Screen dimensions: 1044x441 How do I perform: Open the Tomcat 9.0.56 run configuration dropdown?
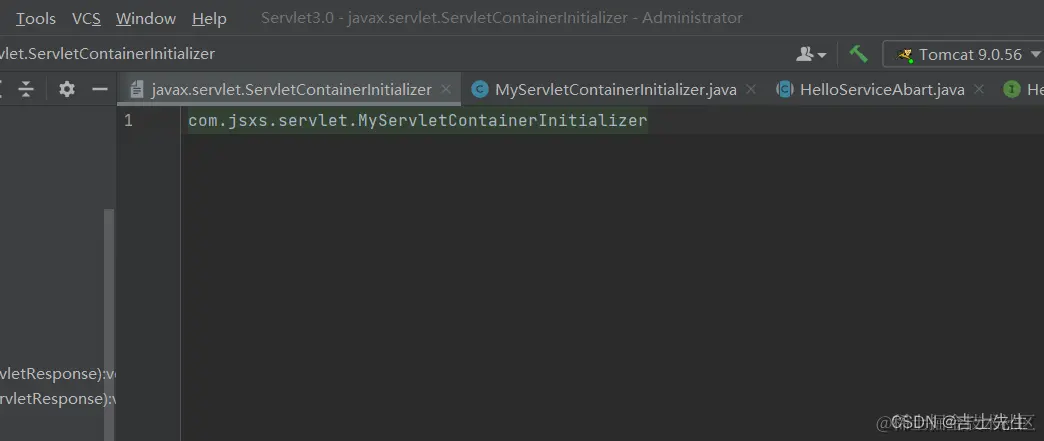click(963, 55)
